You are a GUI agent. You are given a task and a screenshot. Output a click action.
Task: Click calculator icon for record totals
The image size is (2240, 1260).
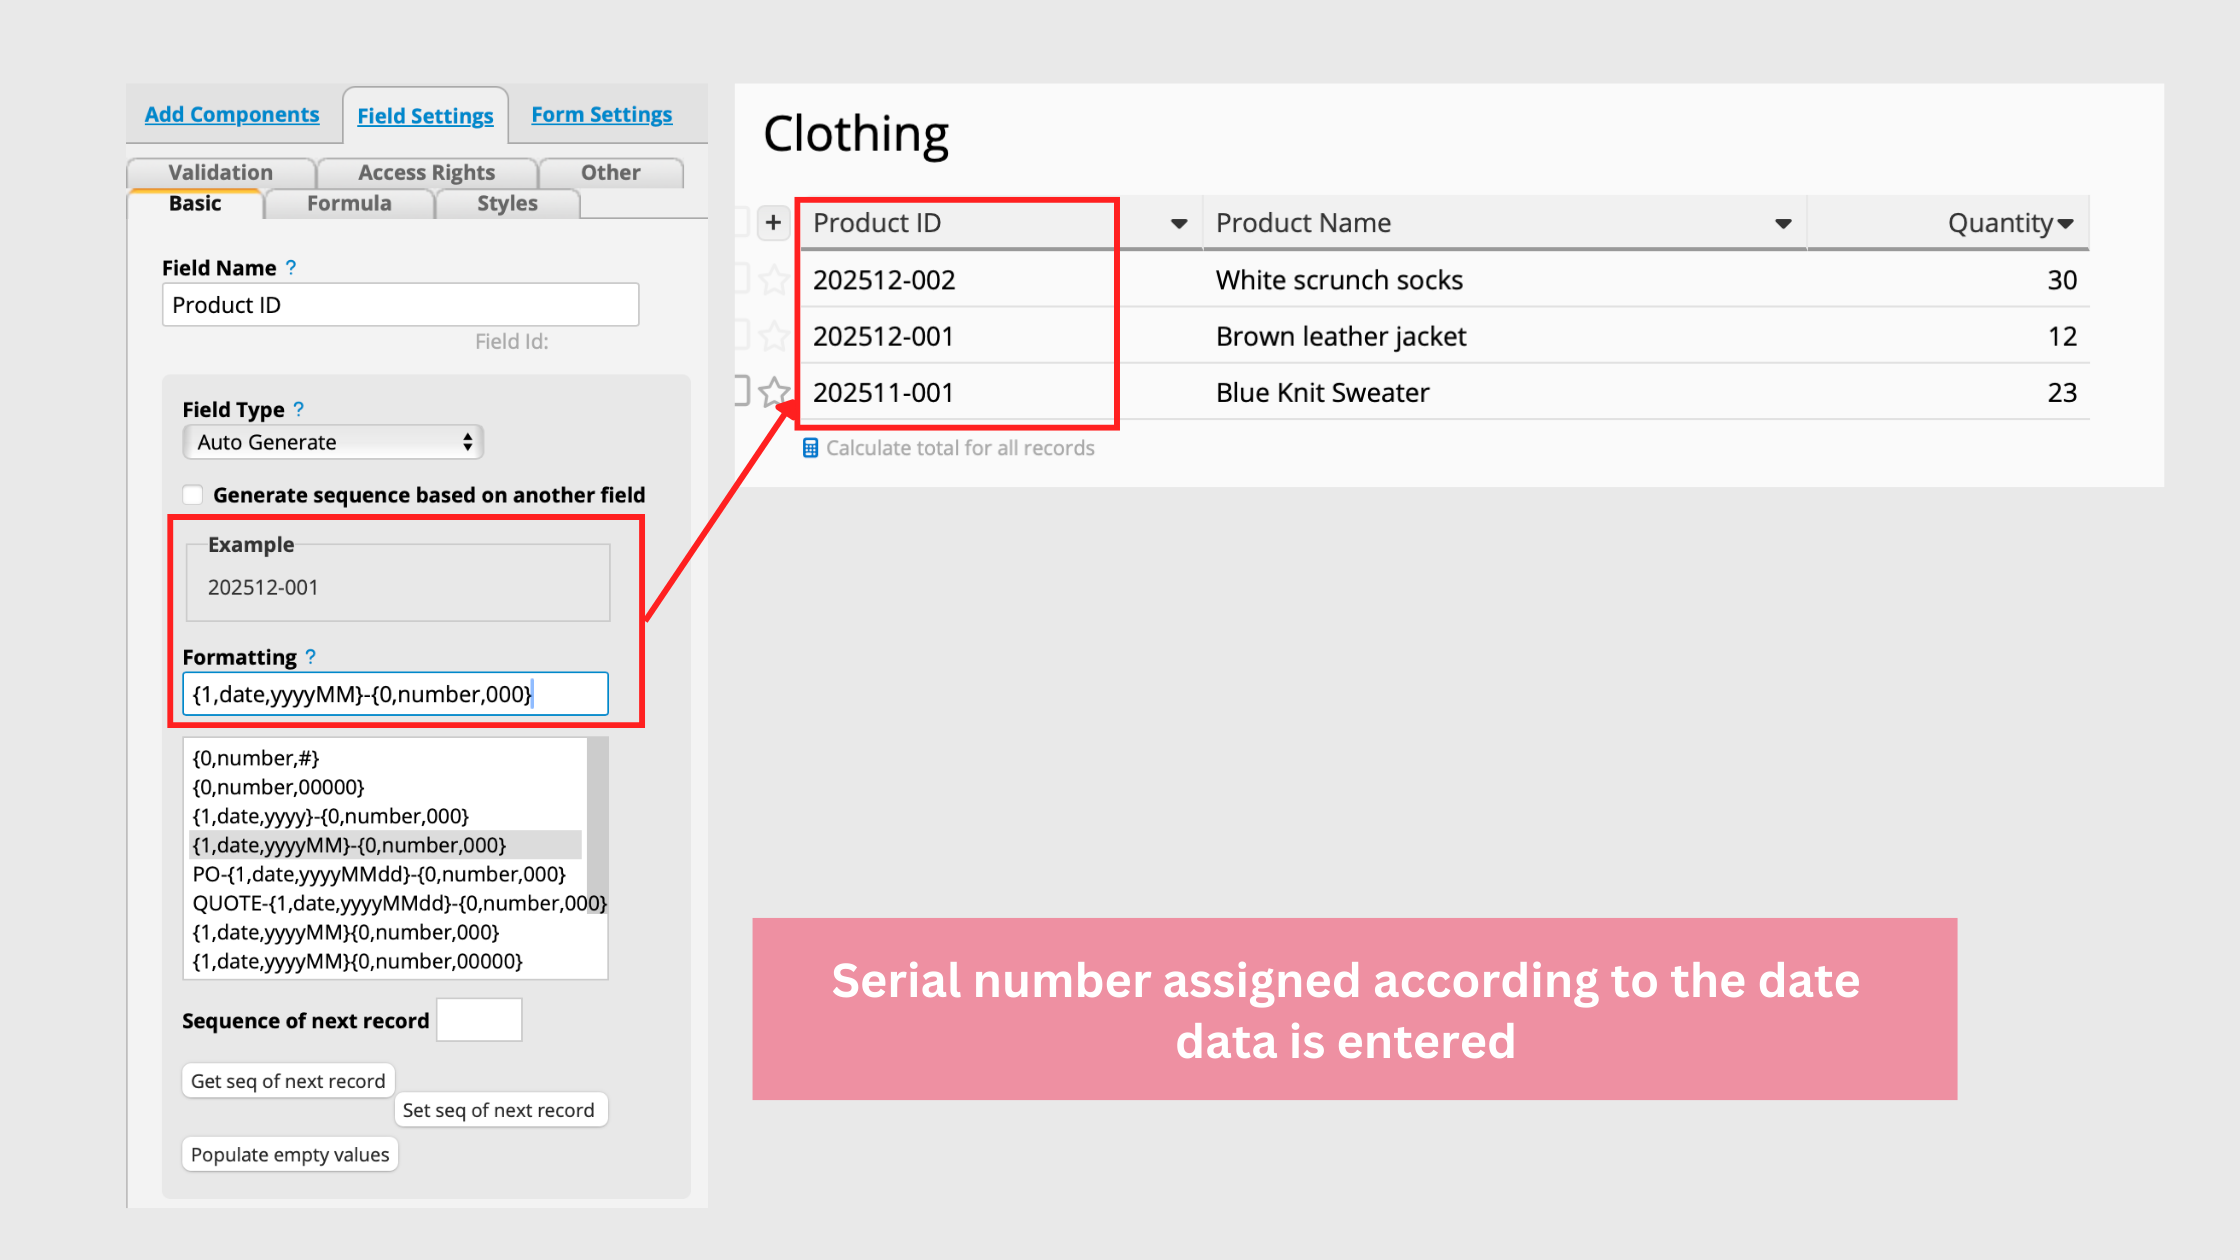coord(810,448)
